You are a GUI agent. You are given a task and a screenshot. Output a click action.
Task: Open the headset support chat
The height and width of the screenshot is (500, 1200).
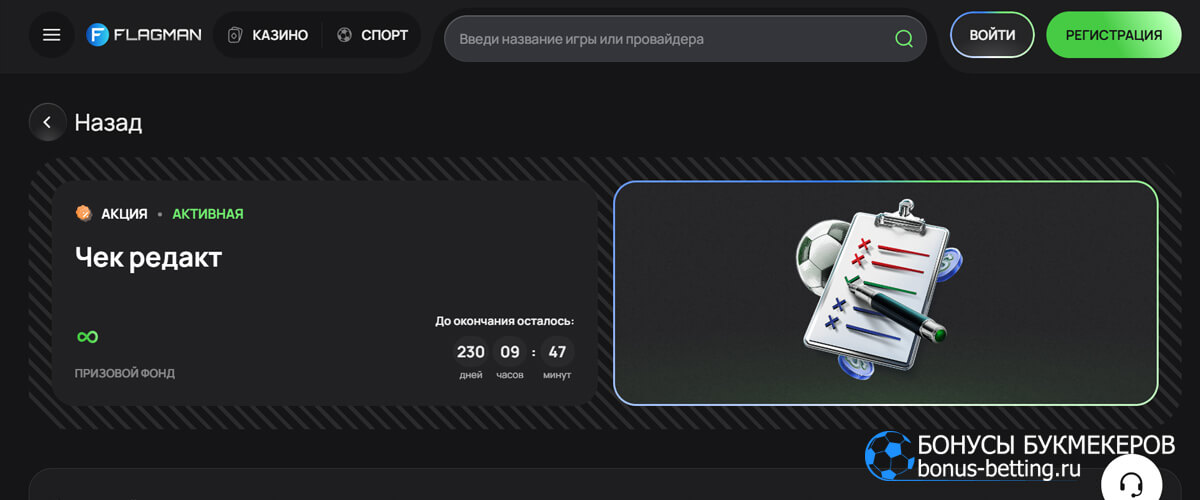point(1131,484)
